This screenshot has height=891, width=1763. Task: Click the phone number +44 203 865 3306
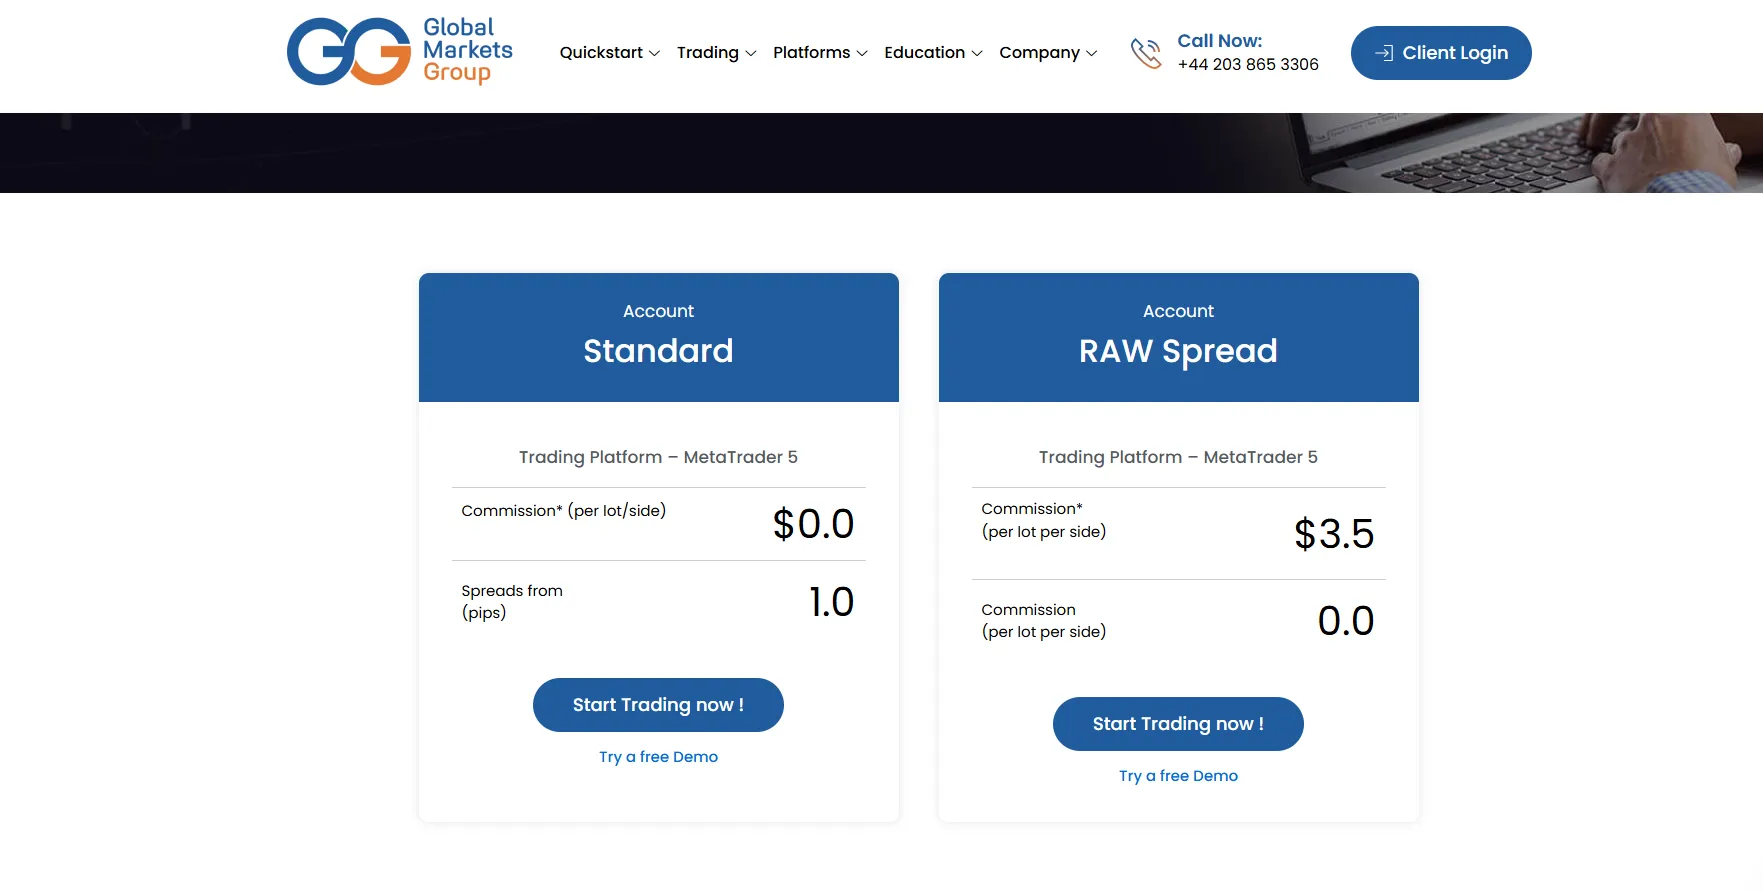(1248, 64)
